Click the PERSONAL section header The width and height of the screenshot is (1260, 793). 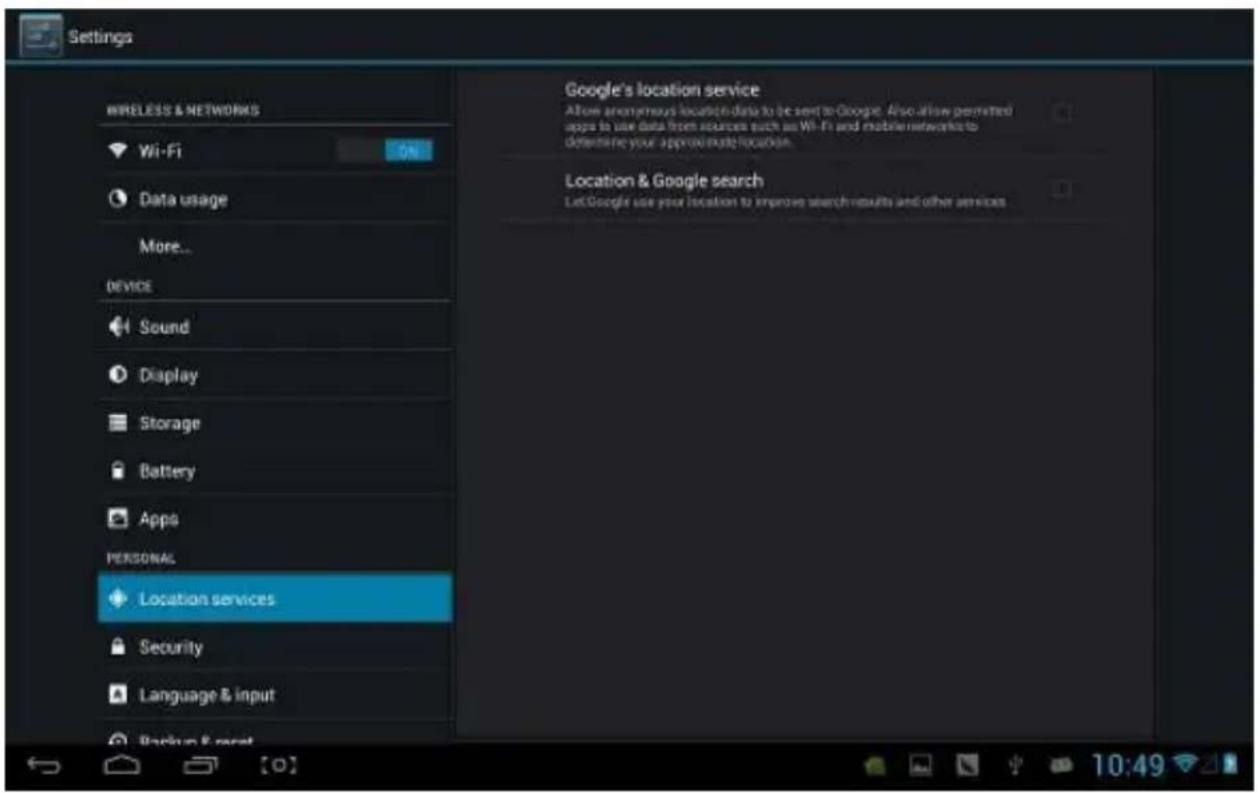coord(141,557)
